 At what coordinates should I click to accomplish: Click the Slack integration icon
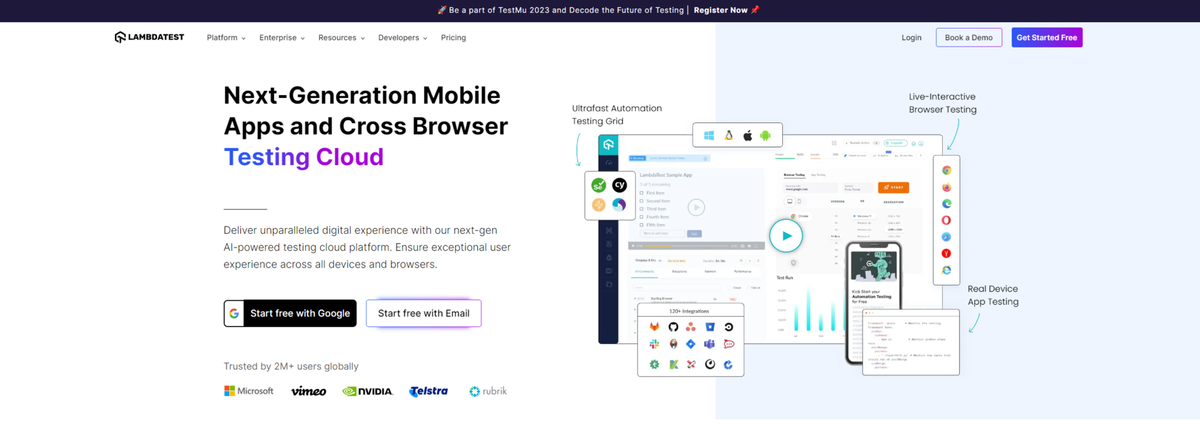point(654,345)
